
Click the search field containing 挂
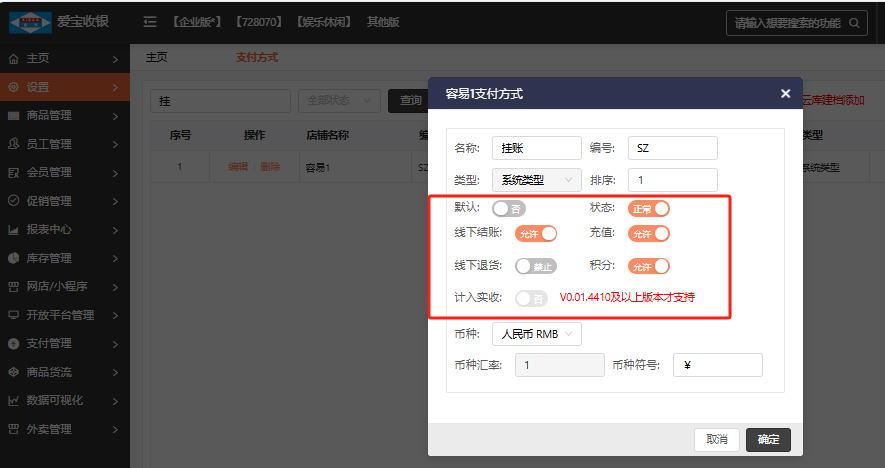[x=221, y=101]
